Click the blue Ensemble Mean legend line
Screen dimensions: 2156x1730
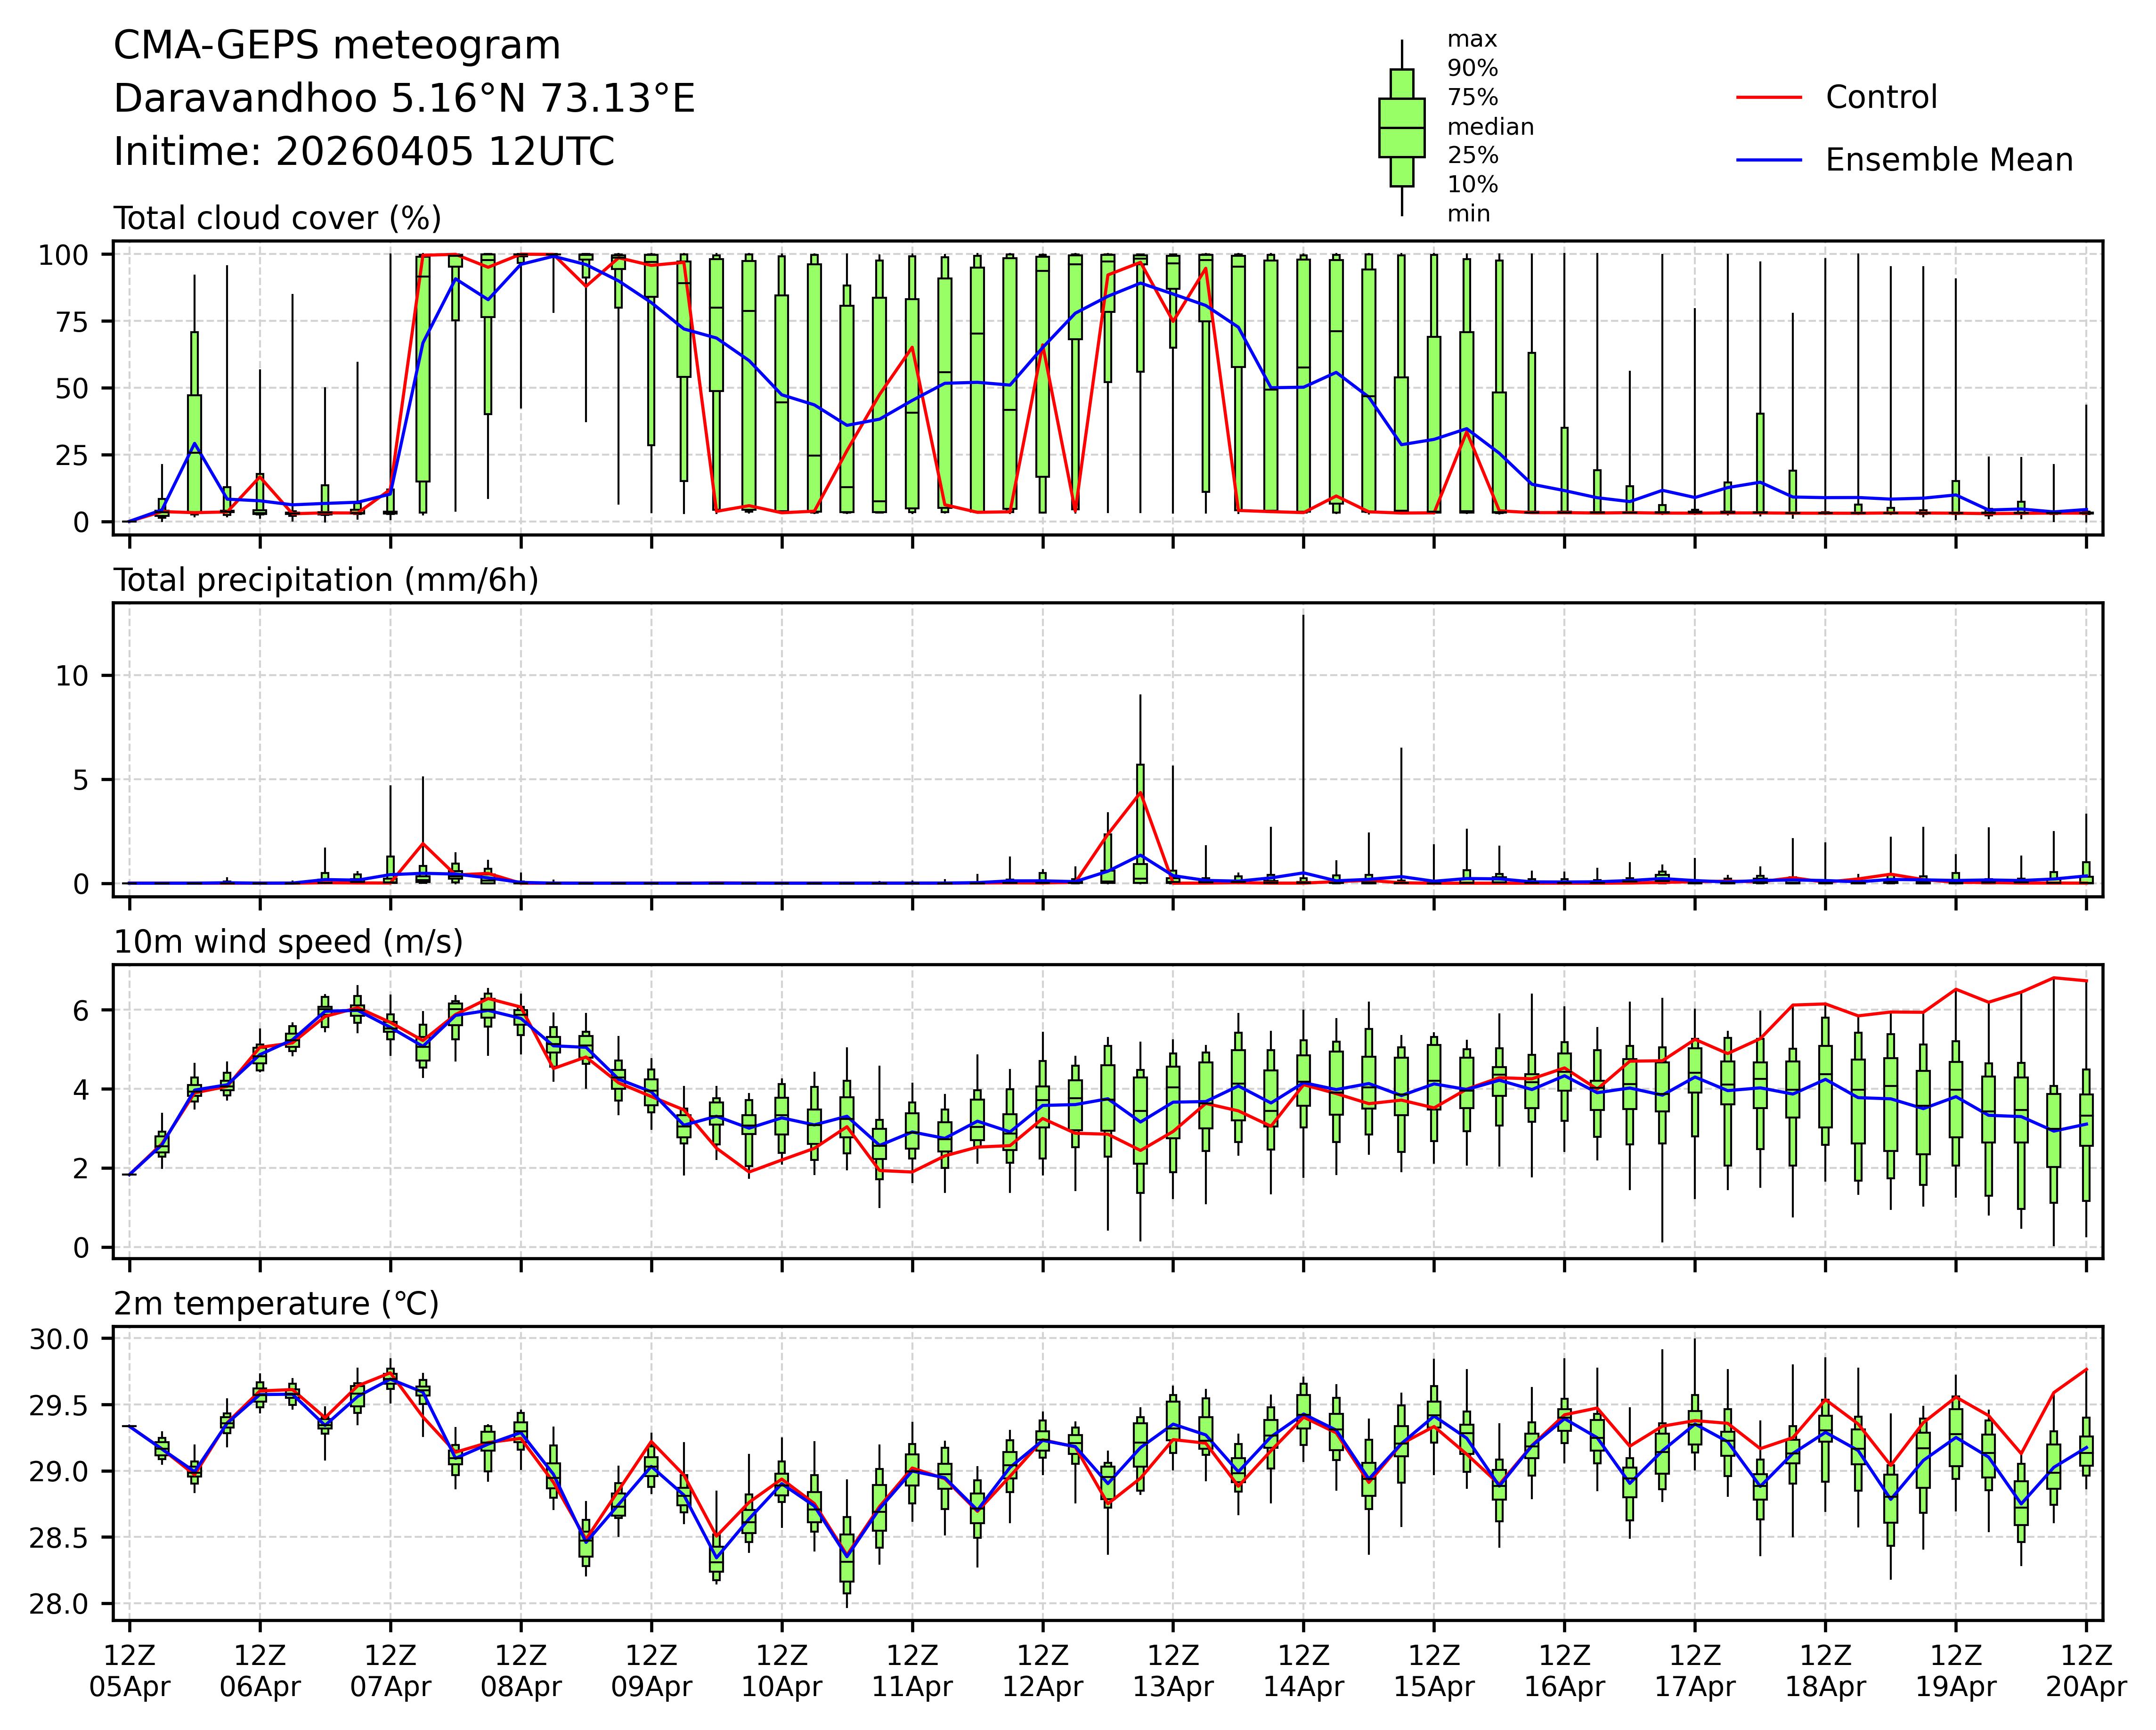[x=1768, y=160]
